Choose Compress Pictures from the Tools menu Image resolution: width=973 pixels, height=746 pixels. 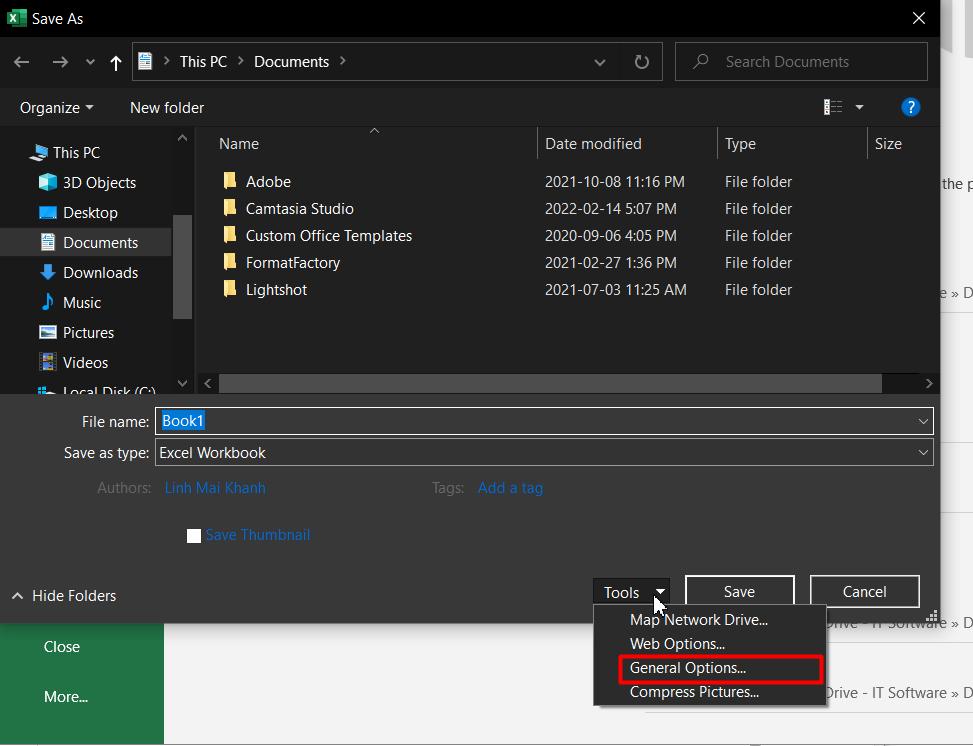coord(694,692)
